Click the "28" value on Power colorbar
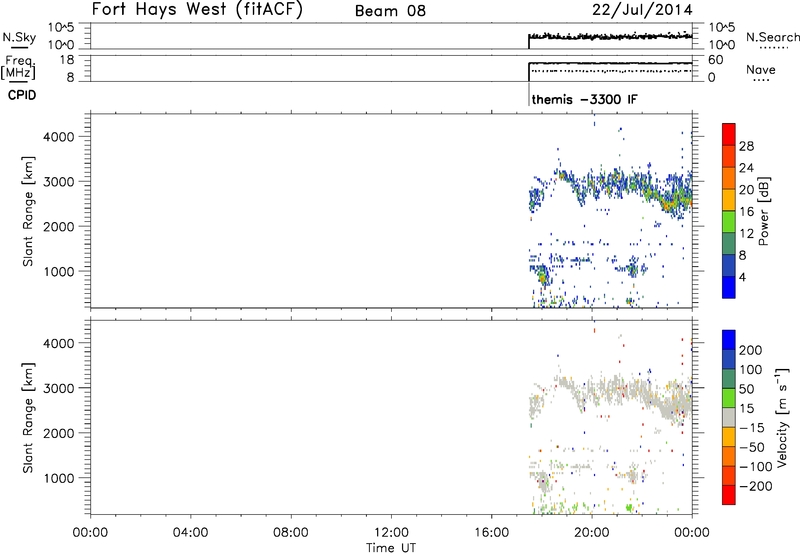Viewport: 800px width, 554px height. pyautogui.click(x=746, y=146)
